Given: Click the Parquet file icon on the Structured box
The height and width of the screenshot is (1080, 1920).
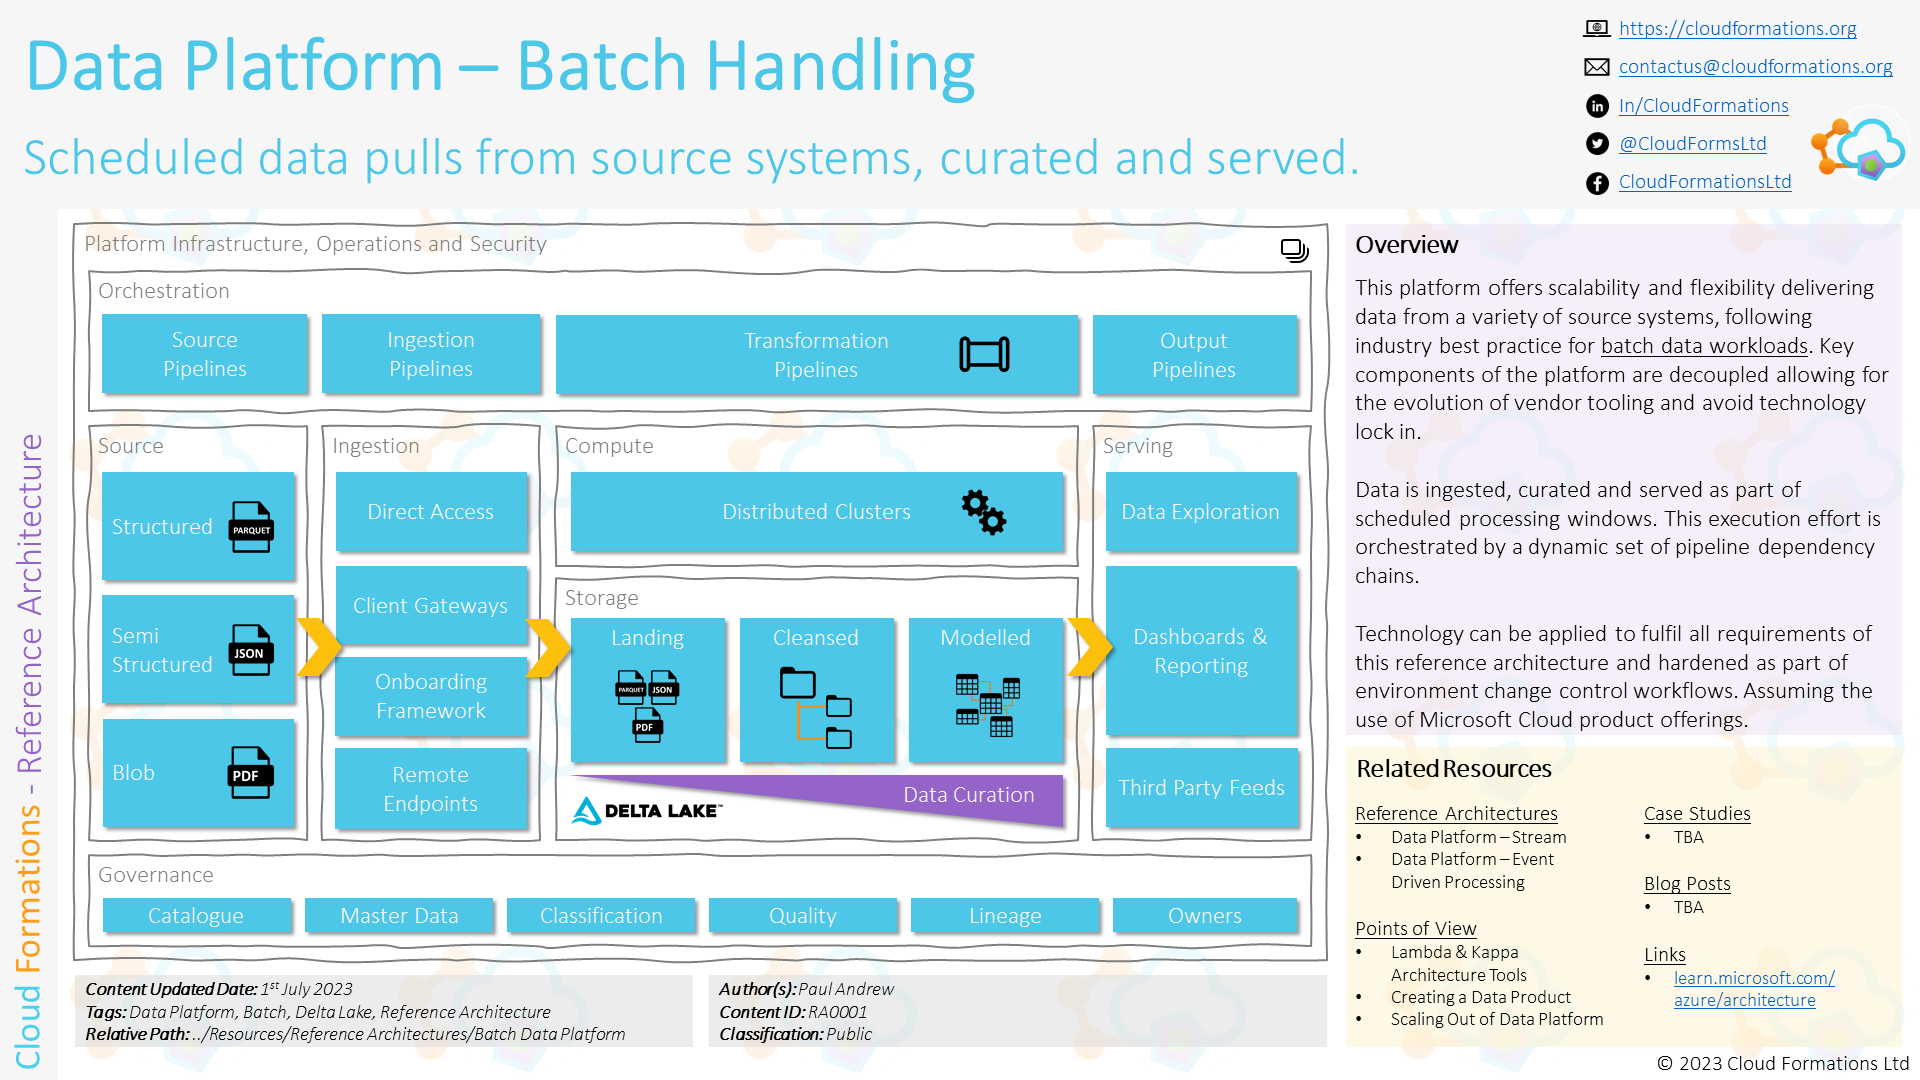Looking at the screenshot, I should click(x=251, y=527).
